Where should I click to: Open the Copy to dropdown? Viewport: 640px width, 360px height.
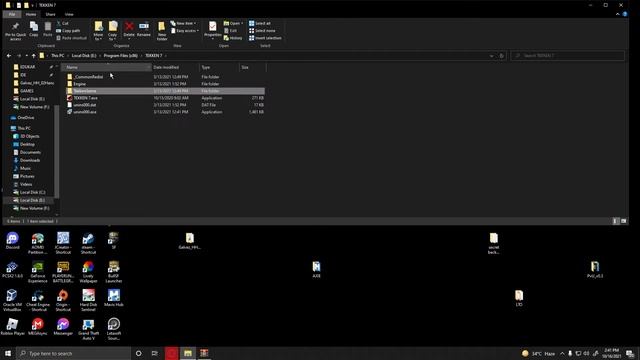(x=113, y=31)
